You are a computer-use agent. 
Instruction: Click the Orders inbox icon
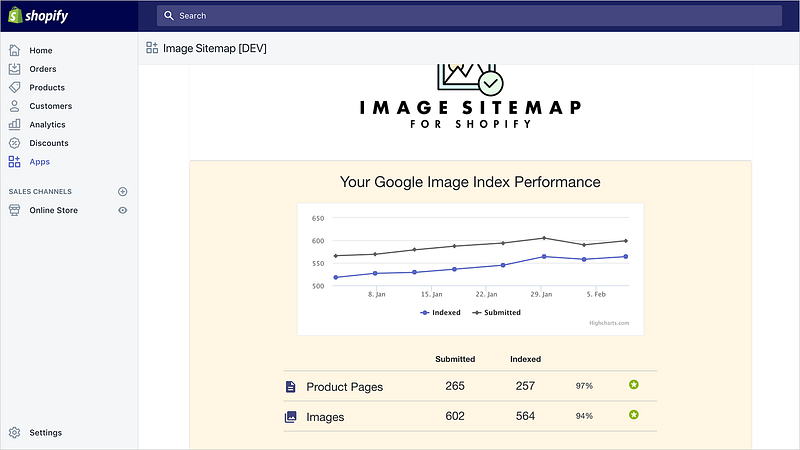tap(14, 69)
